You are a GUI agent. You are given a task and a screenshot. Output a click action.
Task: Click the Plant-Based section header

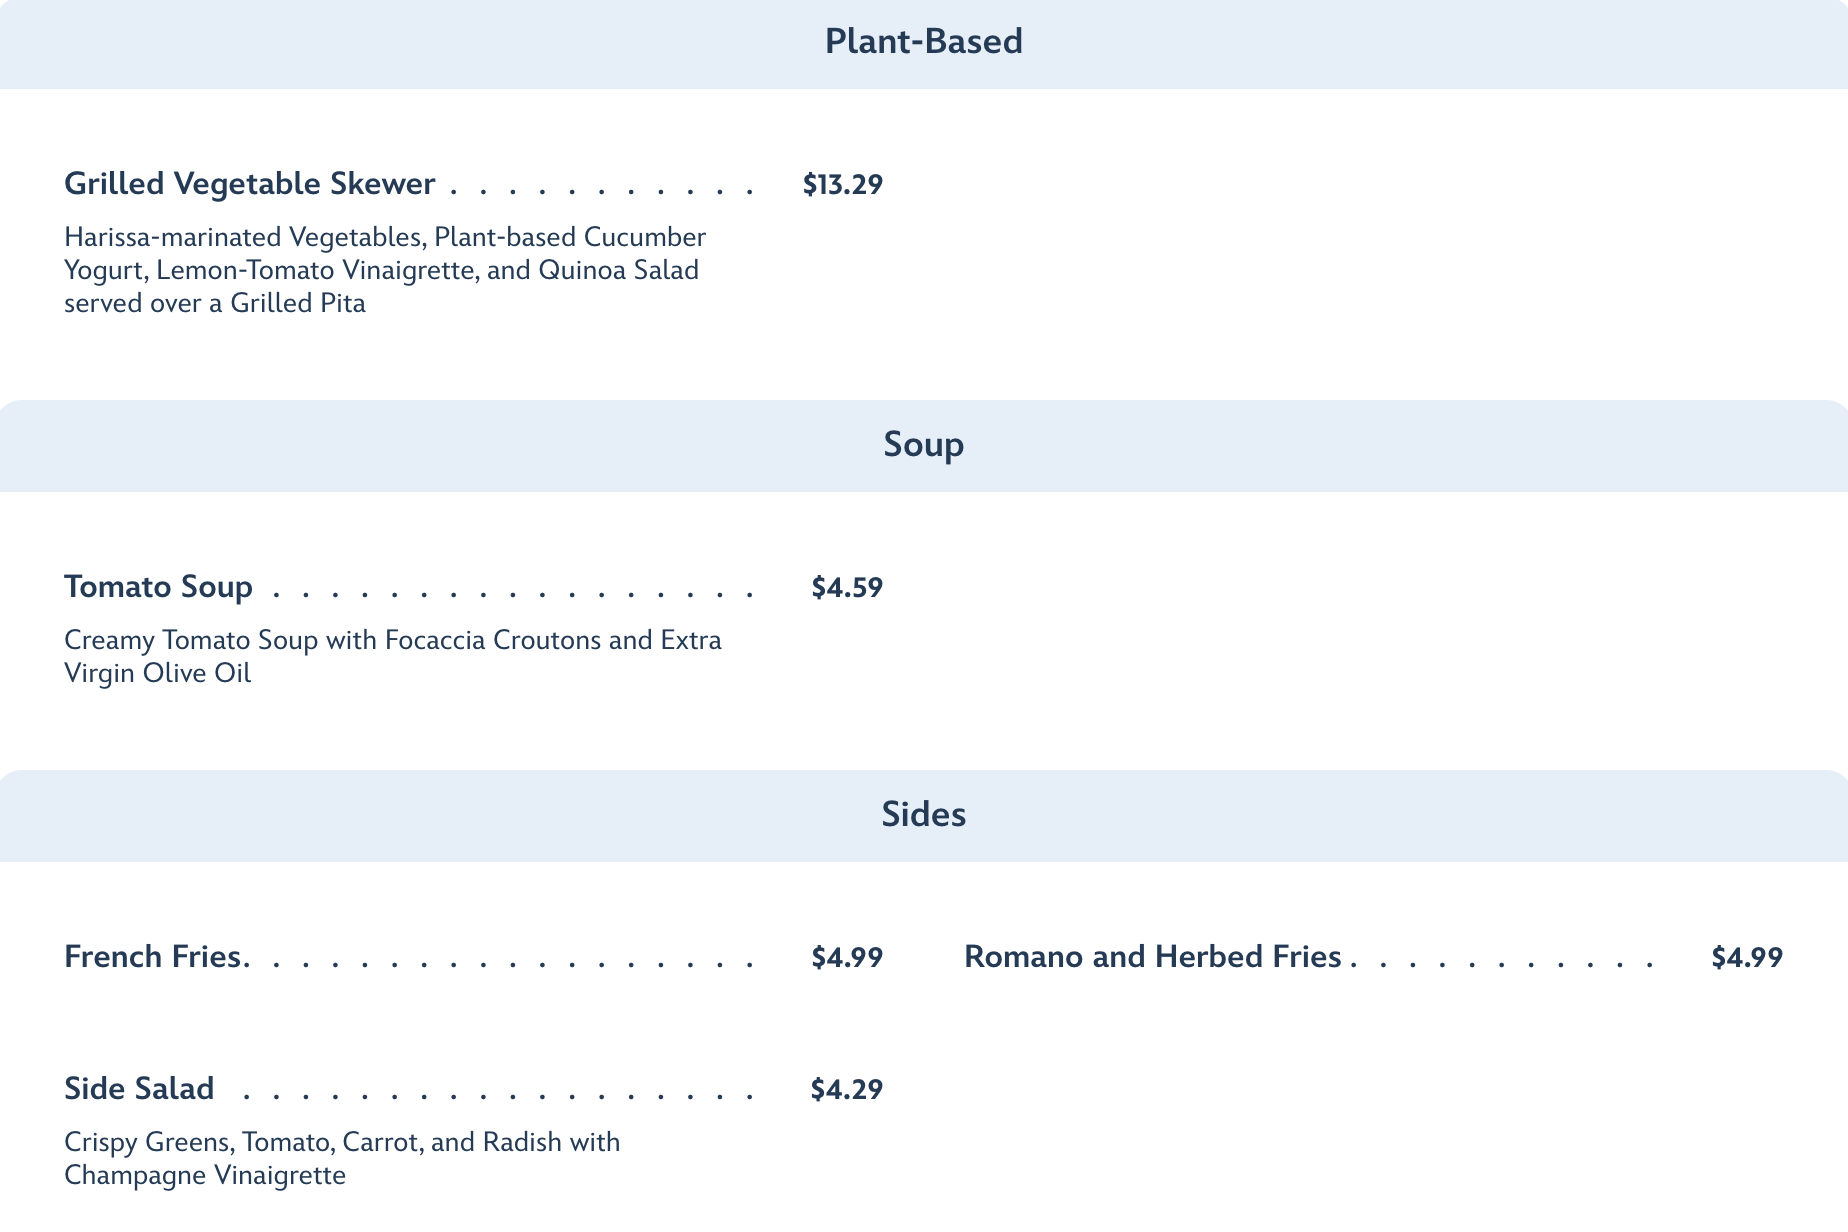923,42
